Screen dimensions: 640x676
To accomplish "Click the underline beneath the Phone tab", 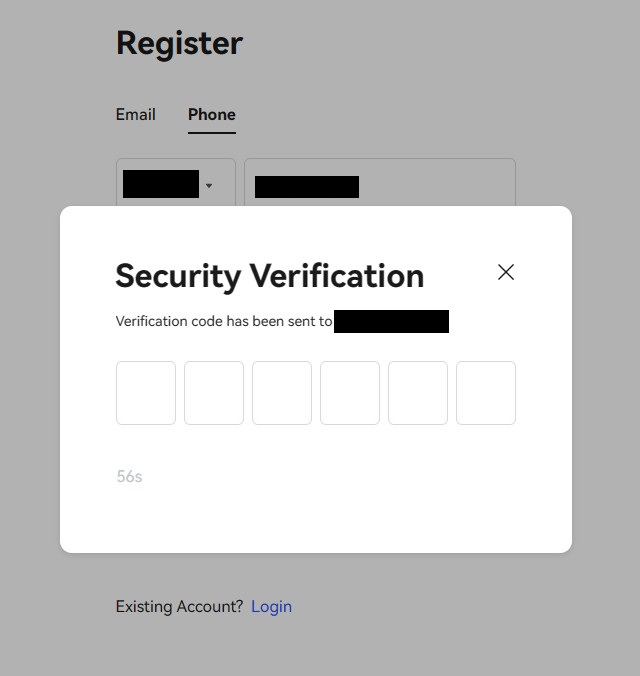I will [212, 132].
